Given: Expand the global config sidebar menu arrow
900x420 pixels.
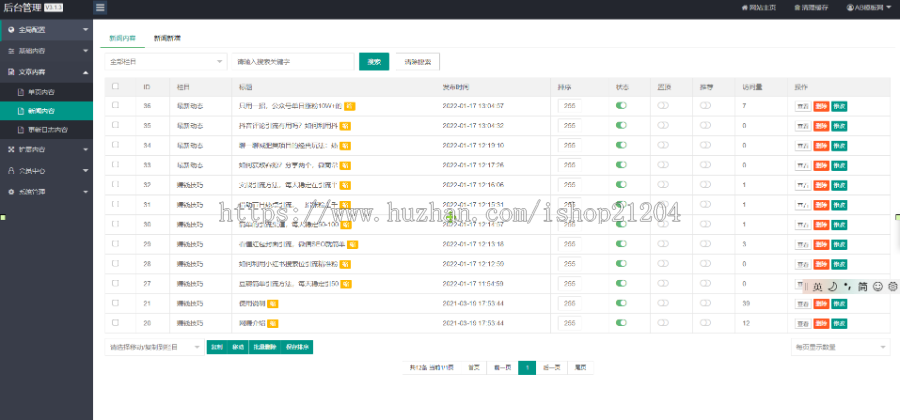Looking at the screenshot, I should 86,29.
